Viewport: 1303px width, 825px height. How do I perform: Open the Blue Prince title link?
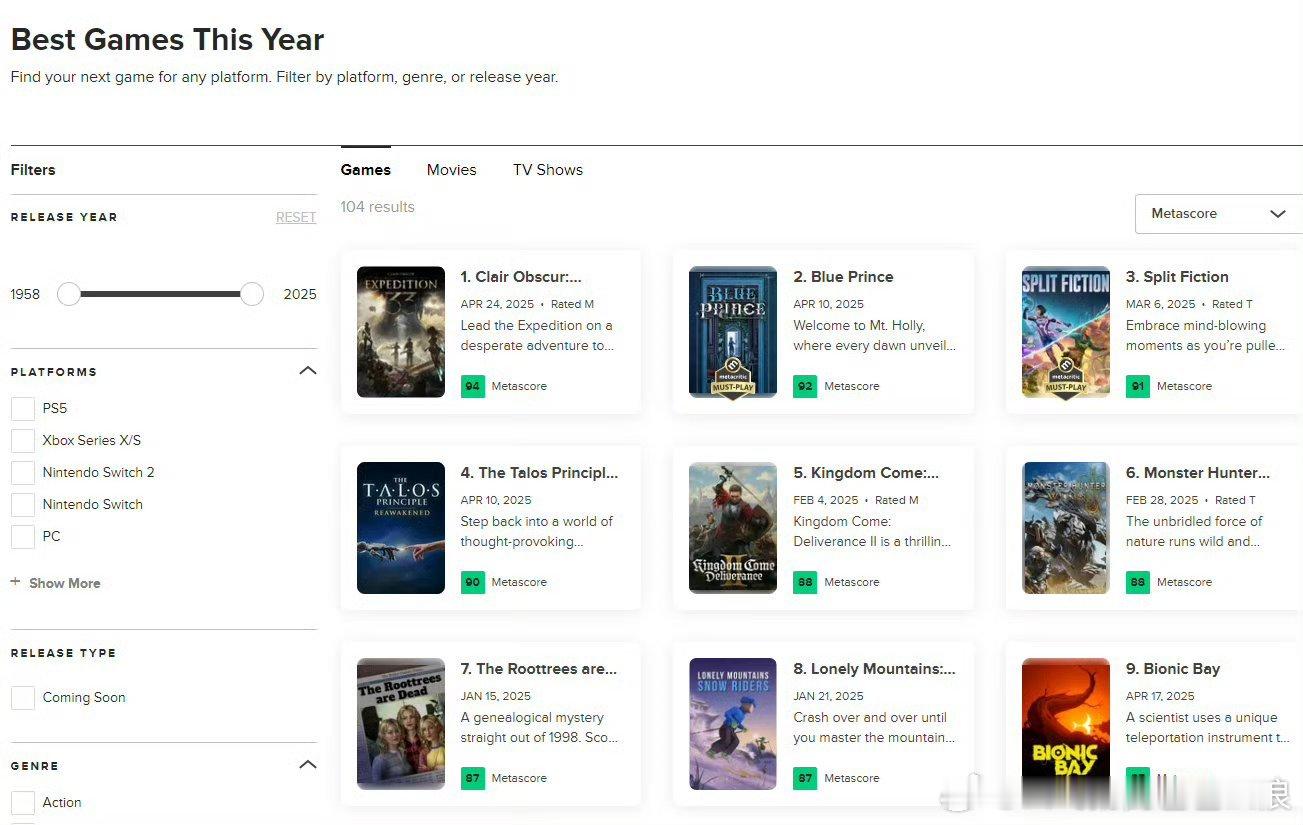844,277
